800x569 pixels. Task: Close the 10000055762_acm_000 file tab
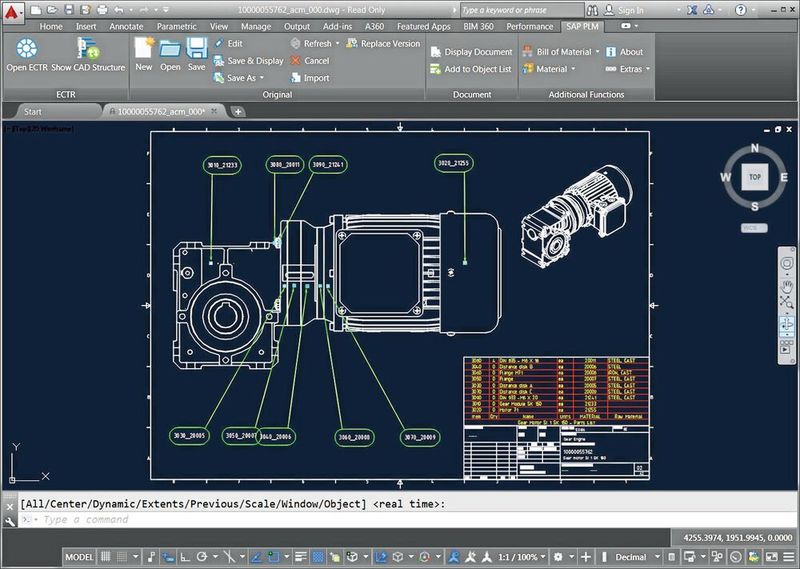(x=214, y=111)
